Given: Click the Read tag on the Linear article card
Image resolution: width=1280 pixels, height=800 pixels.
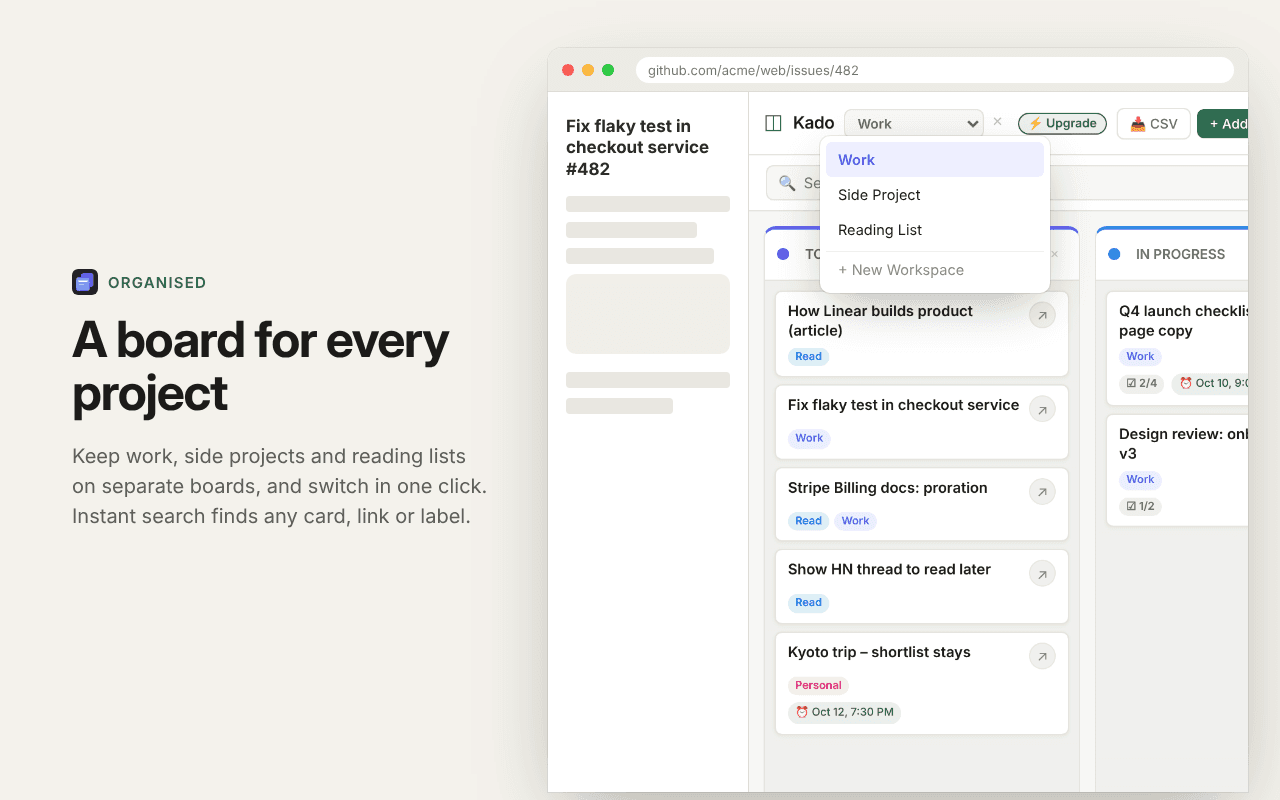Looking at the screenshot, I should click(x=809, y=356).
